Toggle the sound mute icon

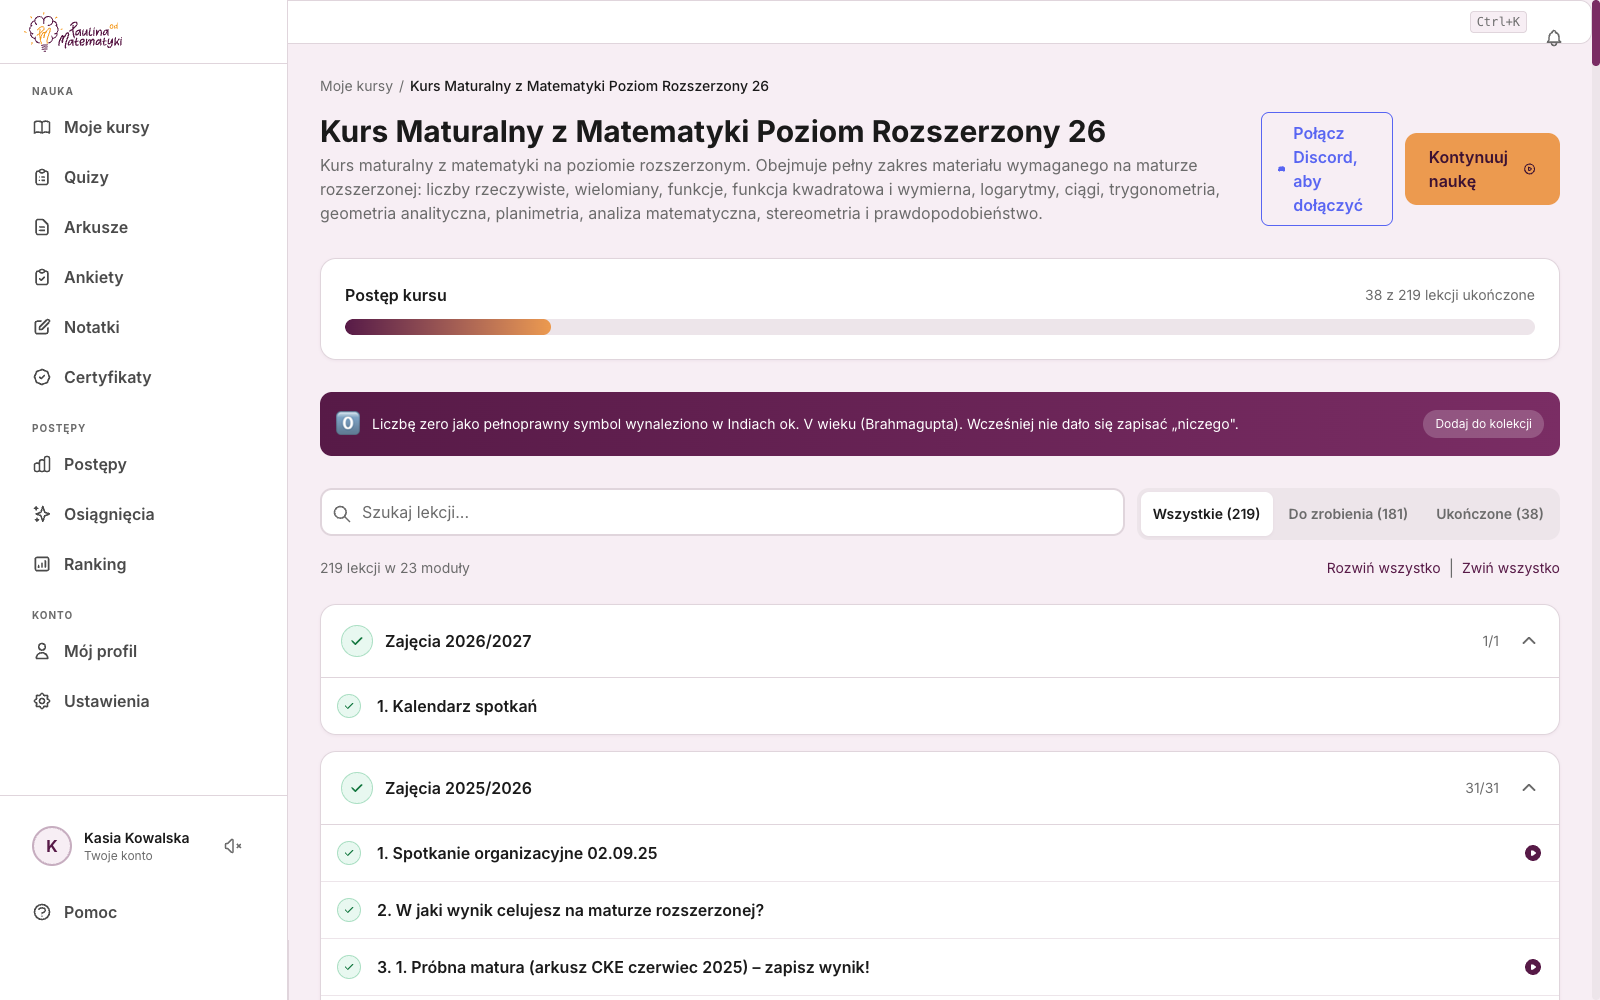click(233, 846)
